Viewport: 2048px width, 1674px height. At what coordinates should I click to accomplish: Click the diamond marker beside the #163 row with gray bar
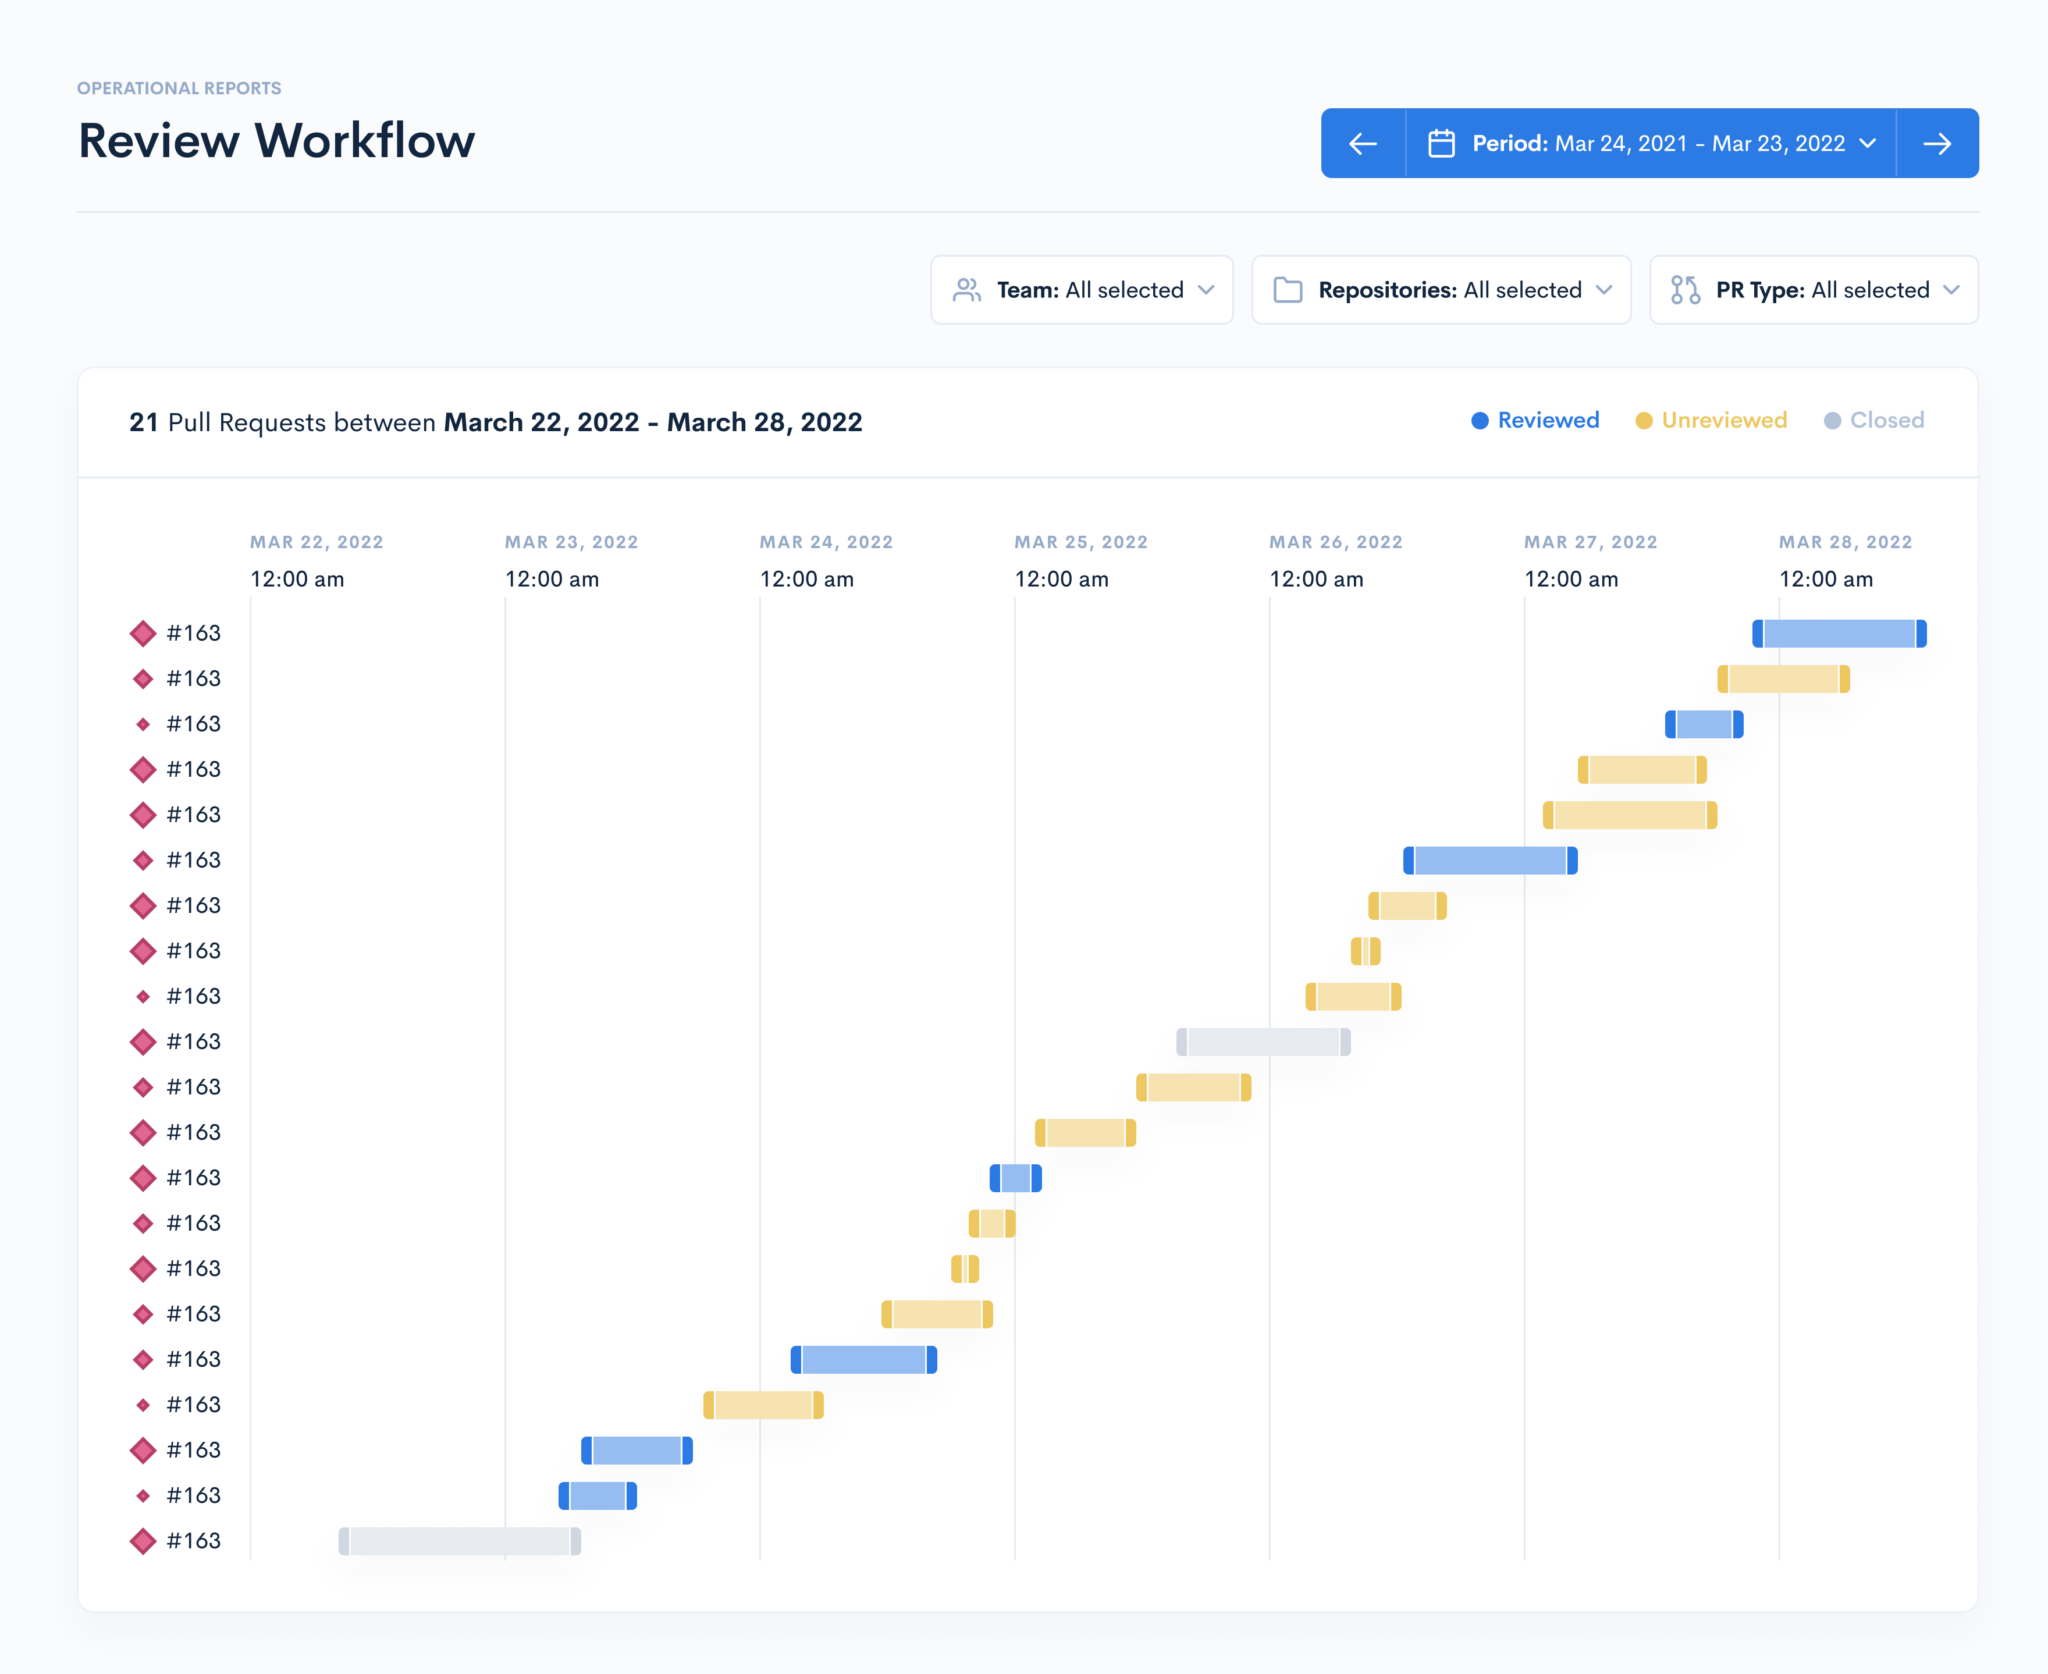coord(142,1041)
